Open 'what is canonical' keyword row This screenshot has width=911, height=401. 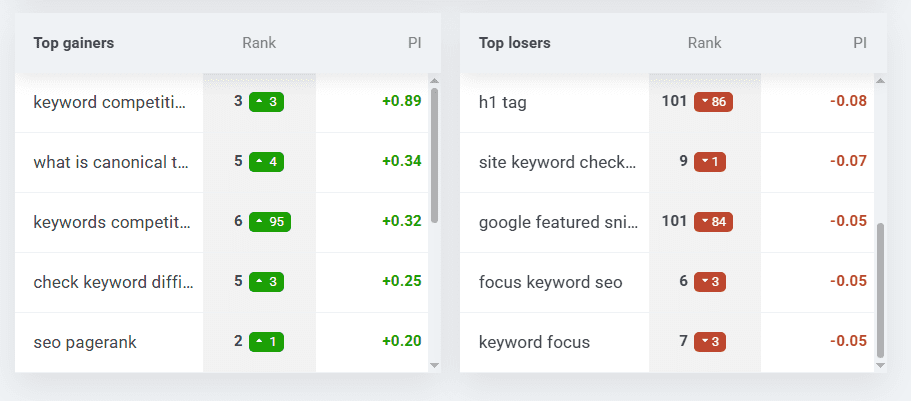coord(110,162)
